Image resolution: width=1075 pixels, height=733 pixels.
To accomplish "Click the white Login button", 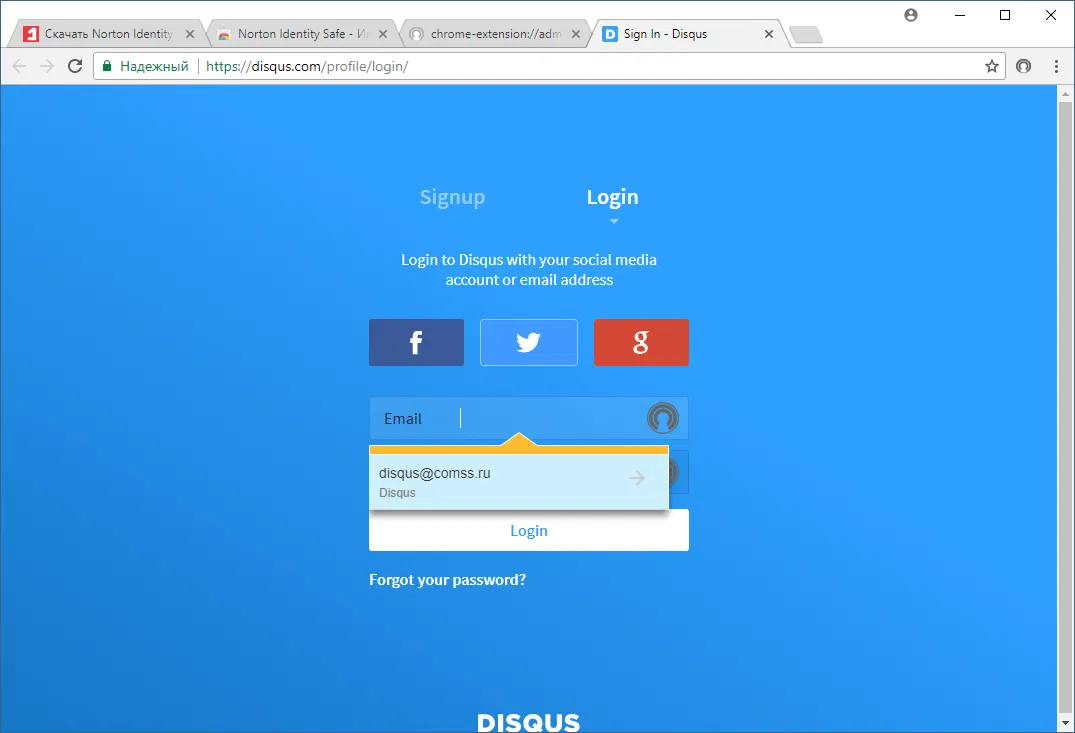I will [x=529, y=530].
